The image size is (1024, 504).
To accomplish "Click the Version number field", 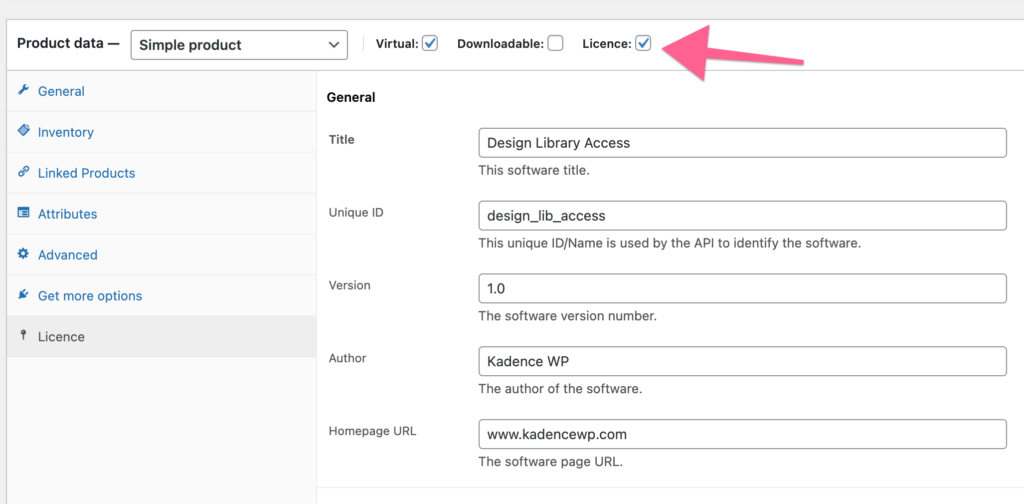I will coord(742,289).
